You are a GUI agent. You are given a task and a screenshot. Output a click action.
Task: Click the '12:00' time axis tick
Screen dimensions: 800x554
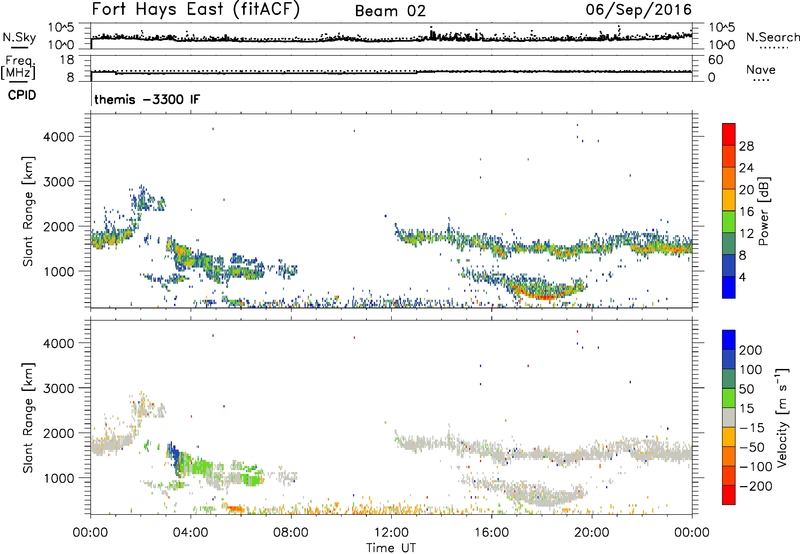391,533
